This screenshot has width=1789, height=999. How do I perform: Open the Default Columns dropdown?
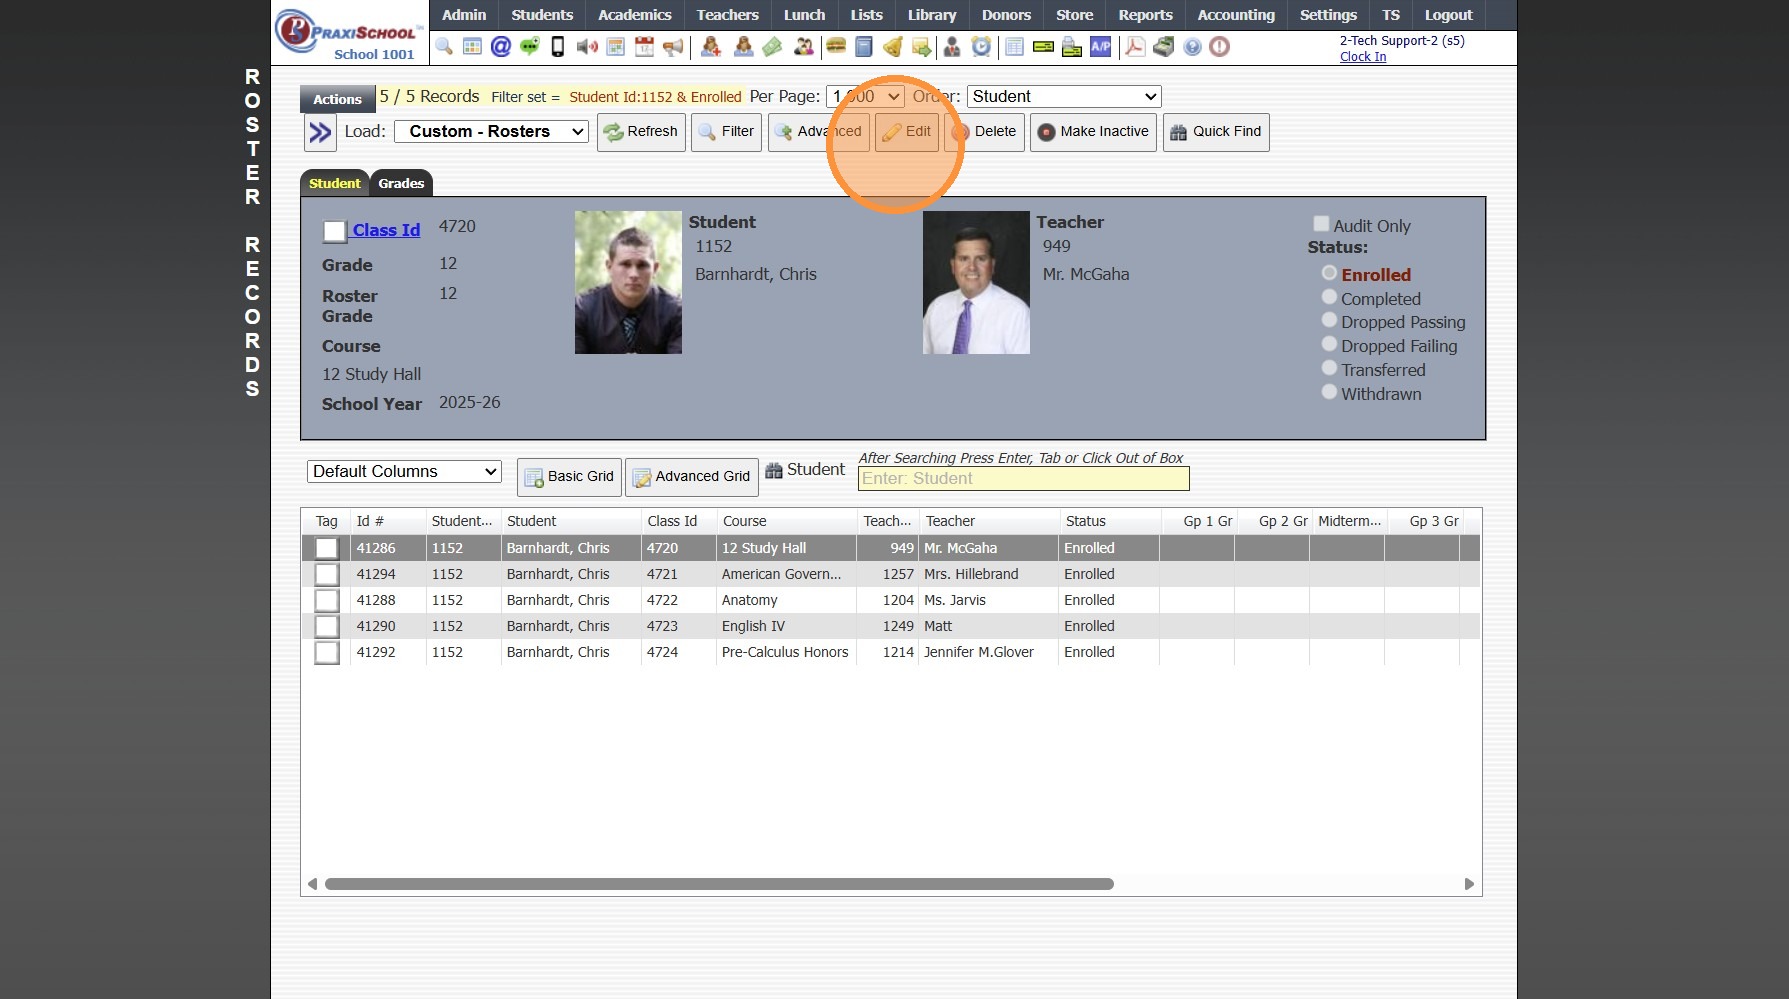click(404, 472)
